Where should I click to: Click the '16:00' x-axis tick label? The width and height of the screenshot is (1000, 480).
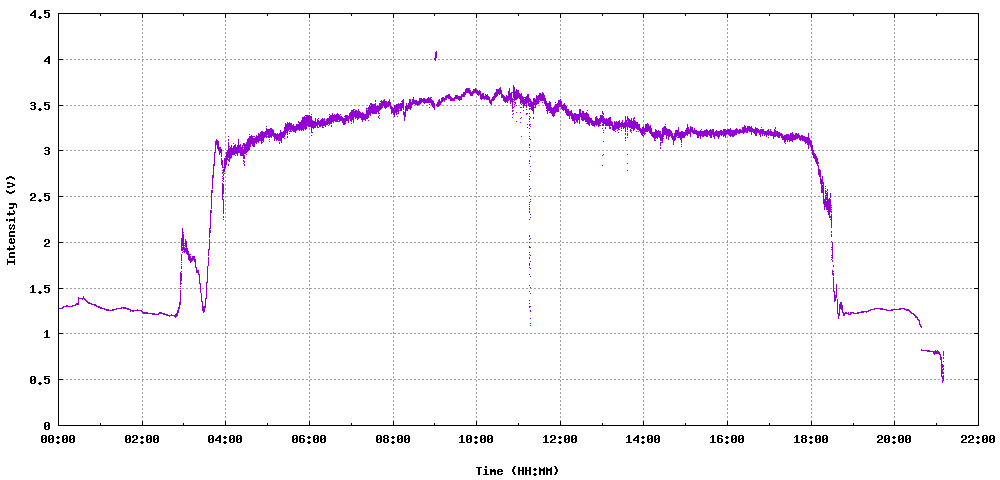[727, 439]
